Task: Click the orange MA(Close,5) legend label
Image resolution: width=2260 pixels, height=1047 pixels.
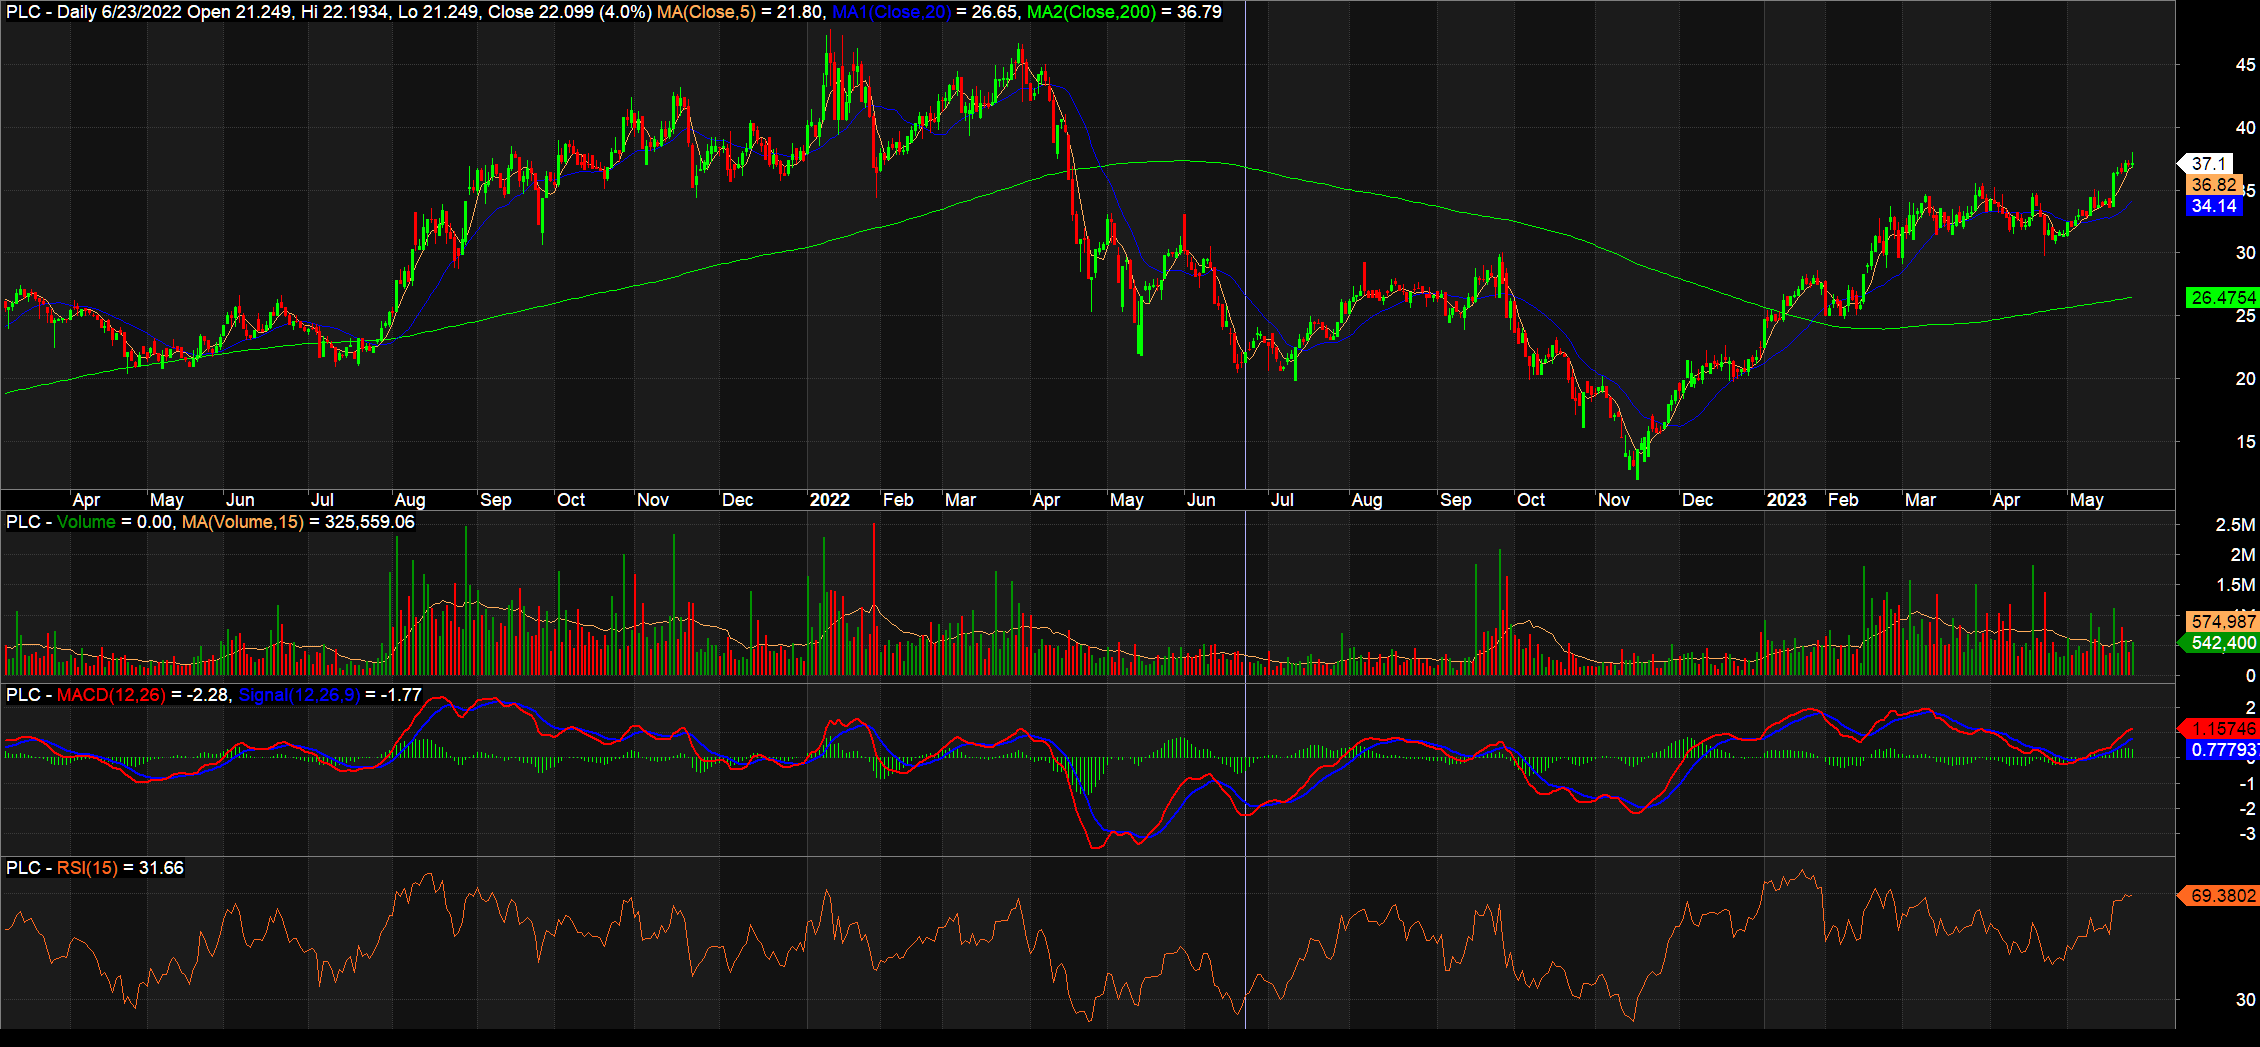Action: point(706,12)
